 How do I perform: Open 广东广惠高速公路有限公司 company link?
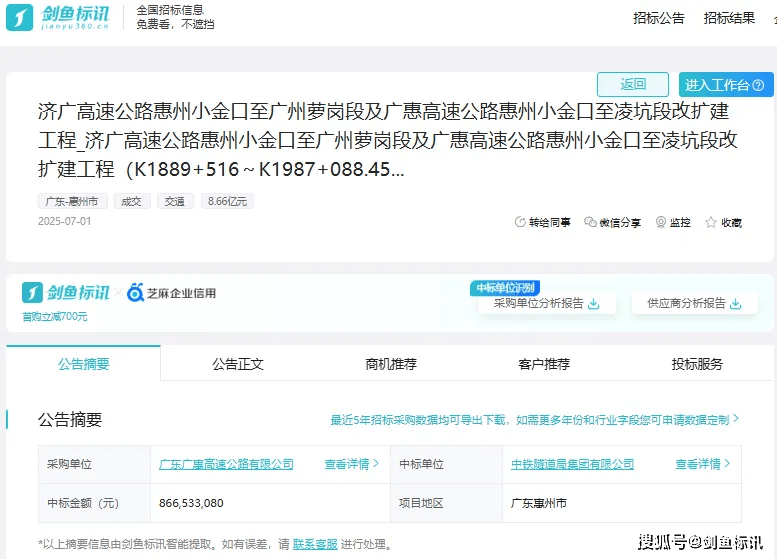click(x=227, y=464)
